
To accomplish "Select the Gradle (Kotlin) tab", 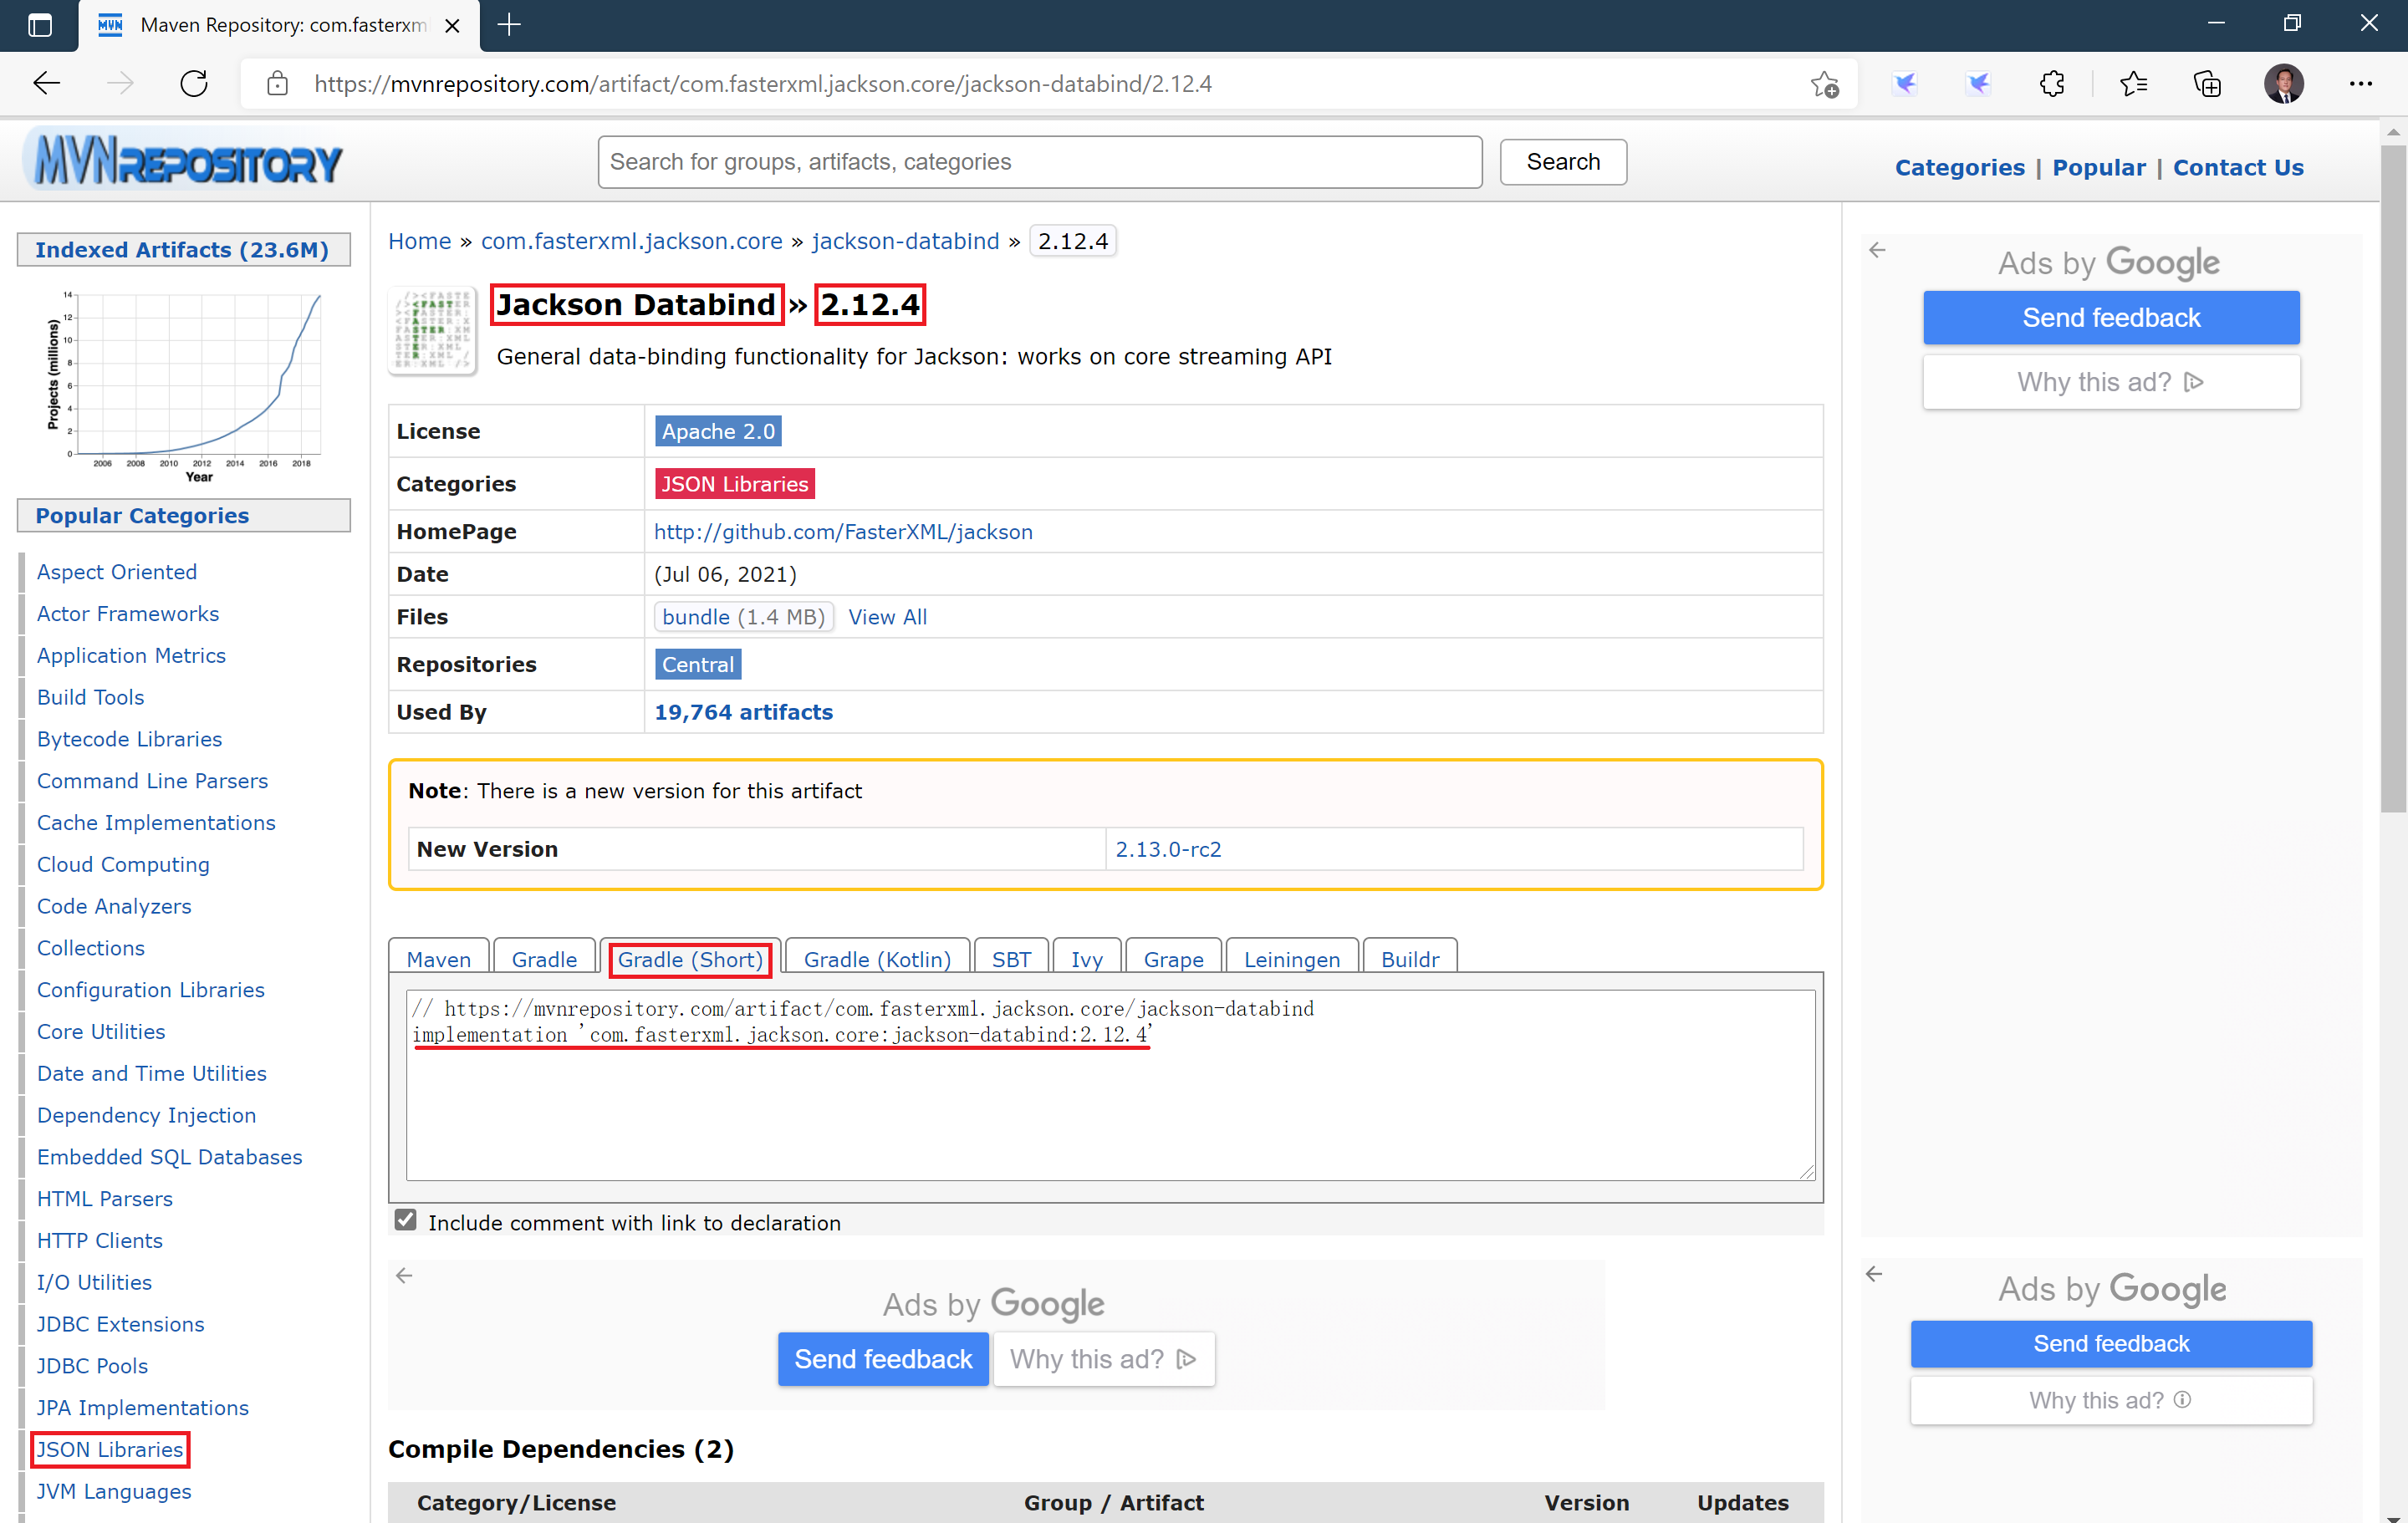I will point(877,959).
